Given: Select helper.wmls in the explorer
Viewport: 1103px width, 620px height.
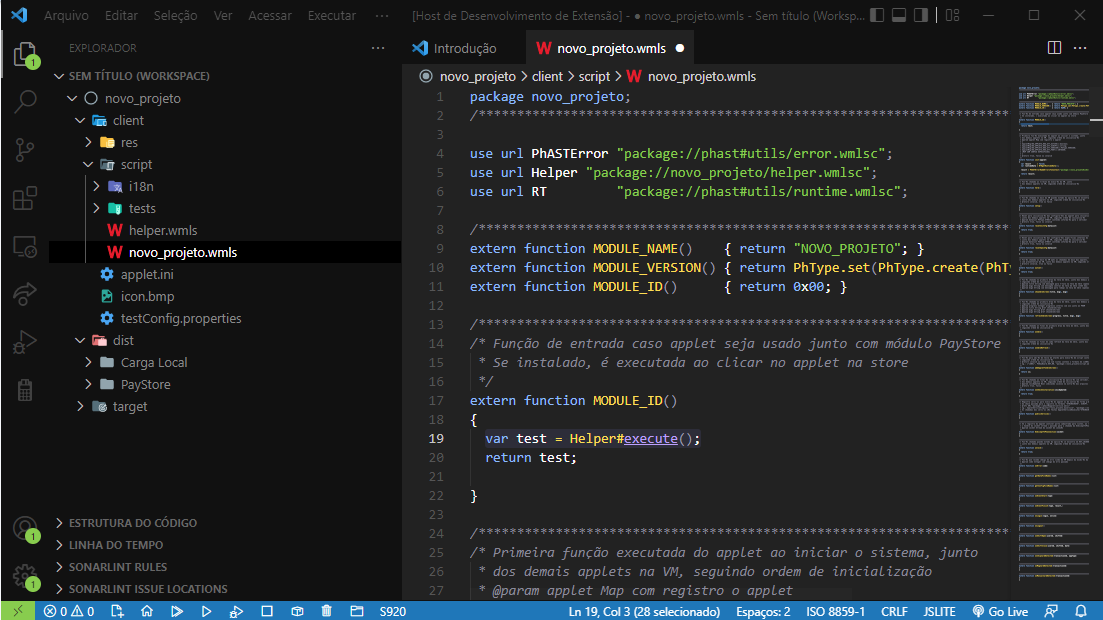Looking at the screenshot, I should [160, 230].
